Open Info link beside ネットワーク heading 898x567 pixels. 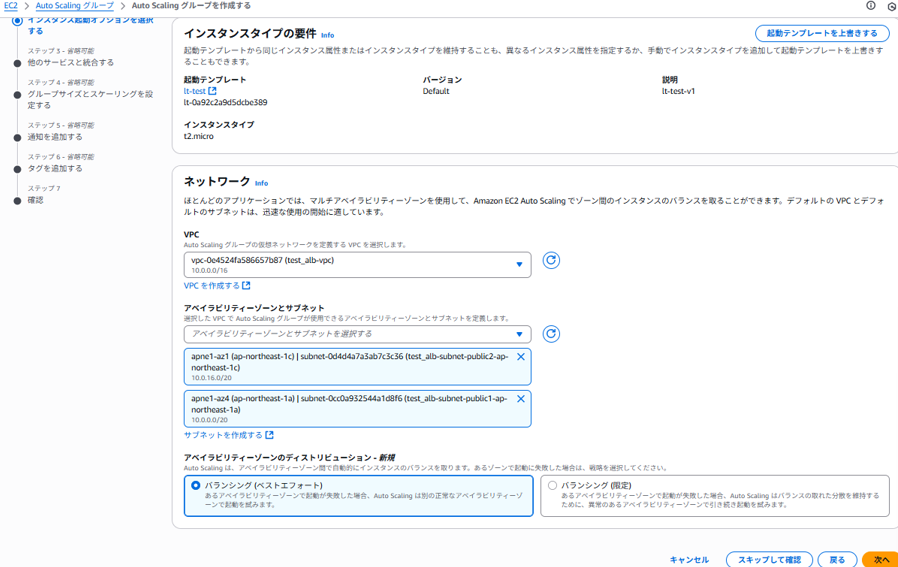tap(261, 183)
